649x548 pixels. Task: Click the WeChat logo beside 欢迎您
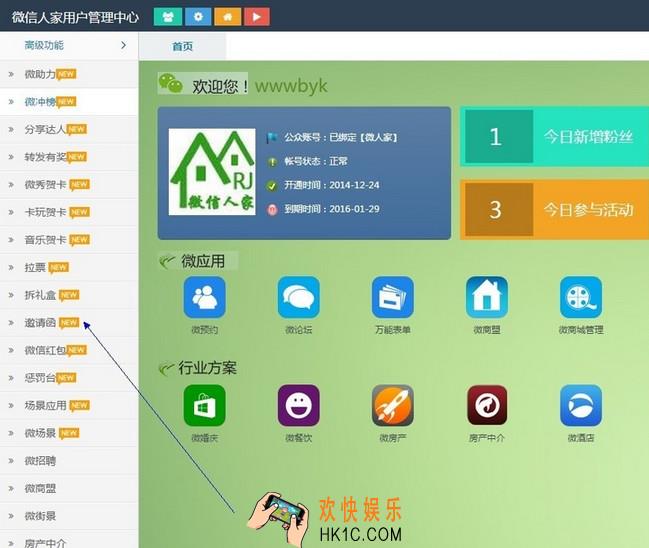click(171, 83)
